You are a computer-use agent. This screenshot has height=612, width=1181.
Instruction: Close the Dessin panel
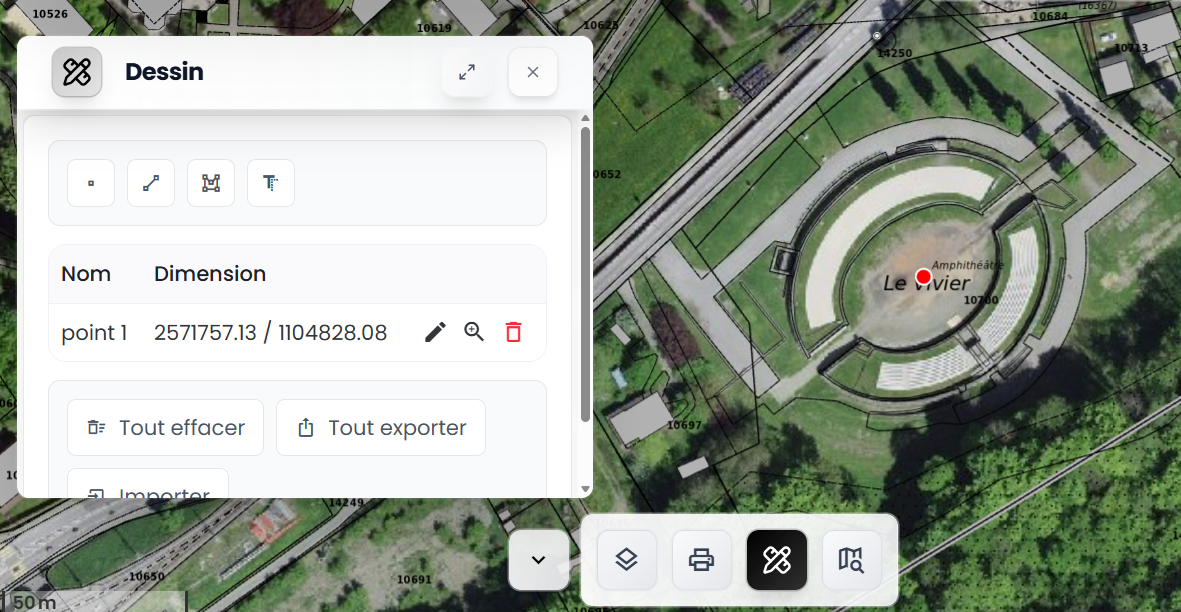[x=533, y=72]
